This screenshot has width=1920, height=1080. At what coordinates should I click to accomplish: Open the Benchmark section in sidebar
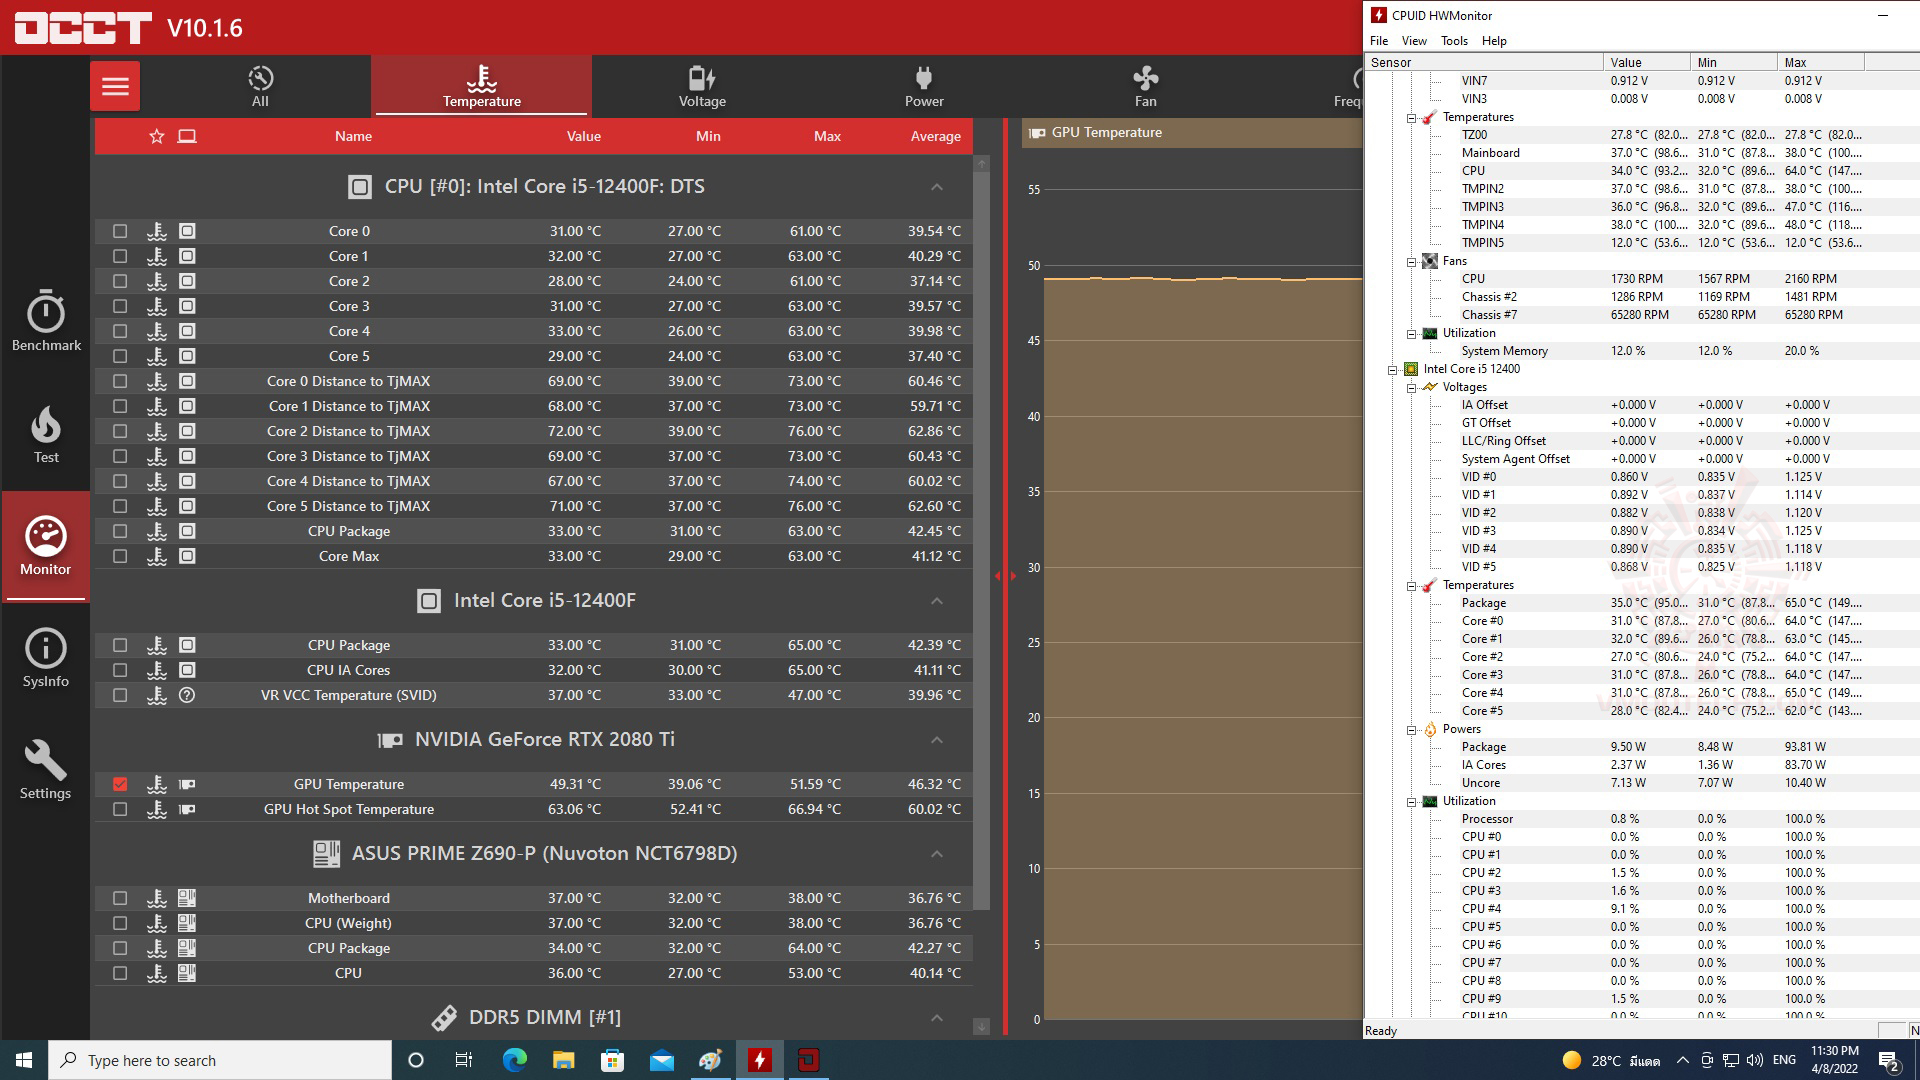(46, 321)
